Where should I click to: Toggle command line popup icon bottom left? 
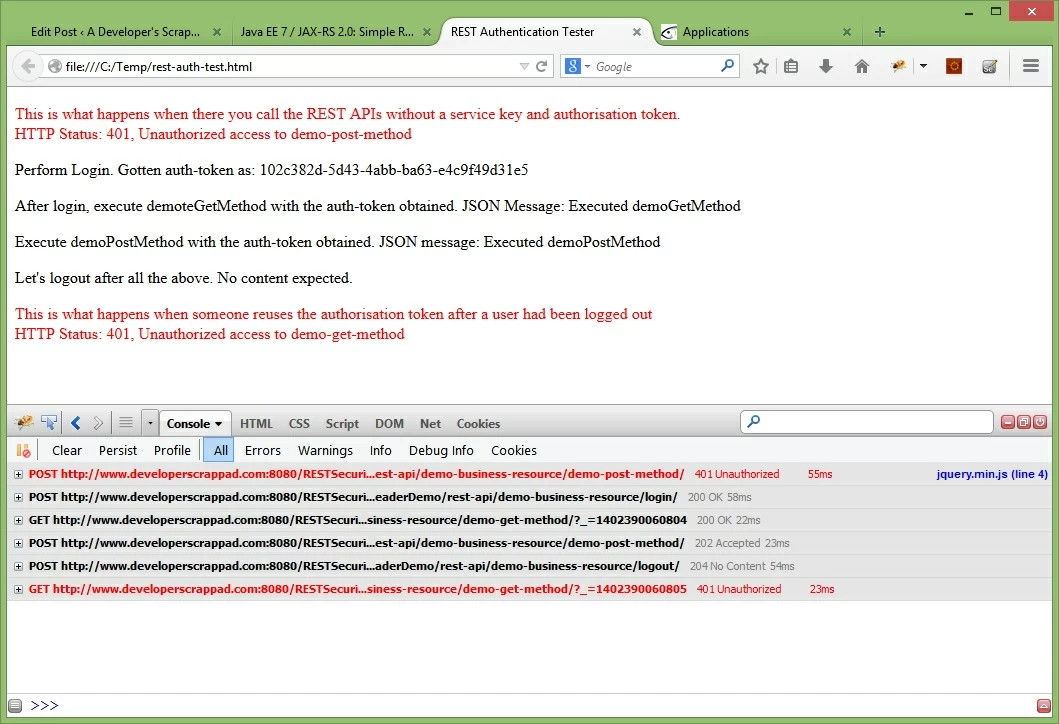pos(15,706)
